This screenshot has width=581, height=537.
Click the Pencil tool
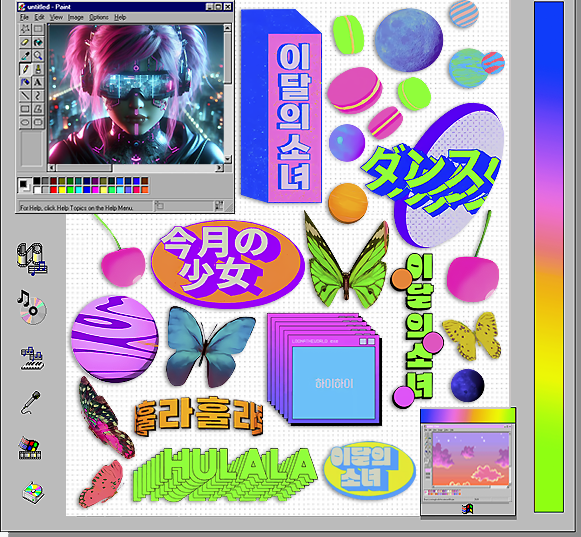coord(25,69)
